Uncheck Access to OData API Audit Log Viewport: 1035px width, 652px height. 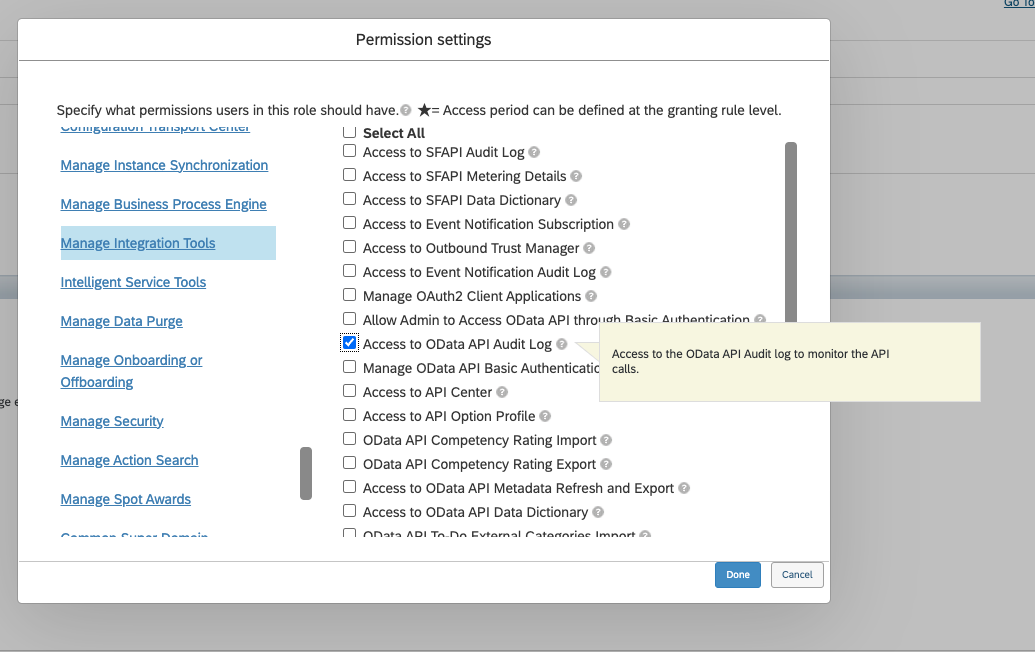(349, 343)
